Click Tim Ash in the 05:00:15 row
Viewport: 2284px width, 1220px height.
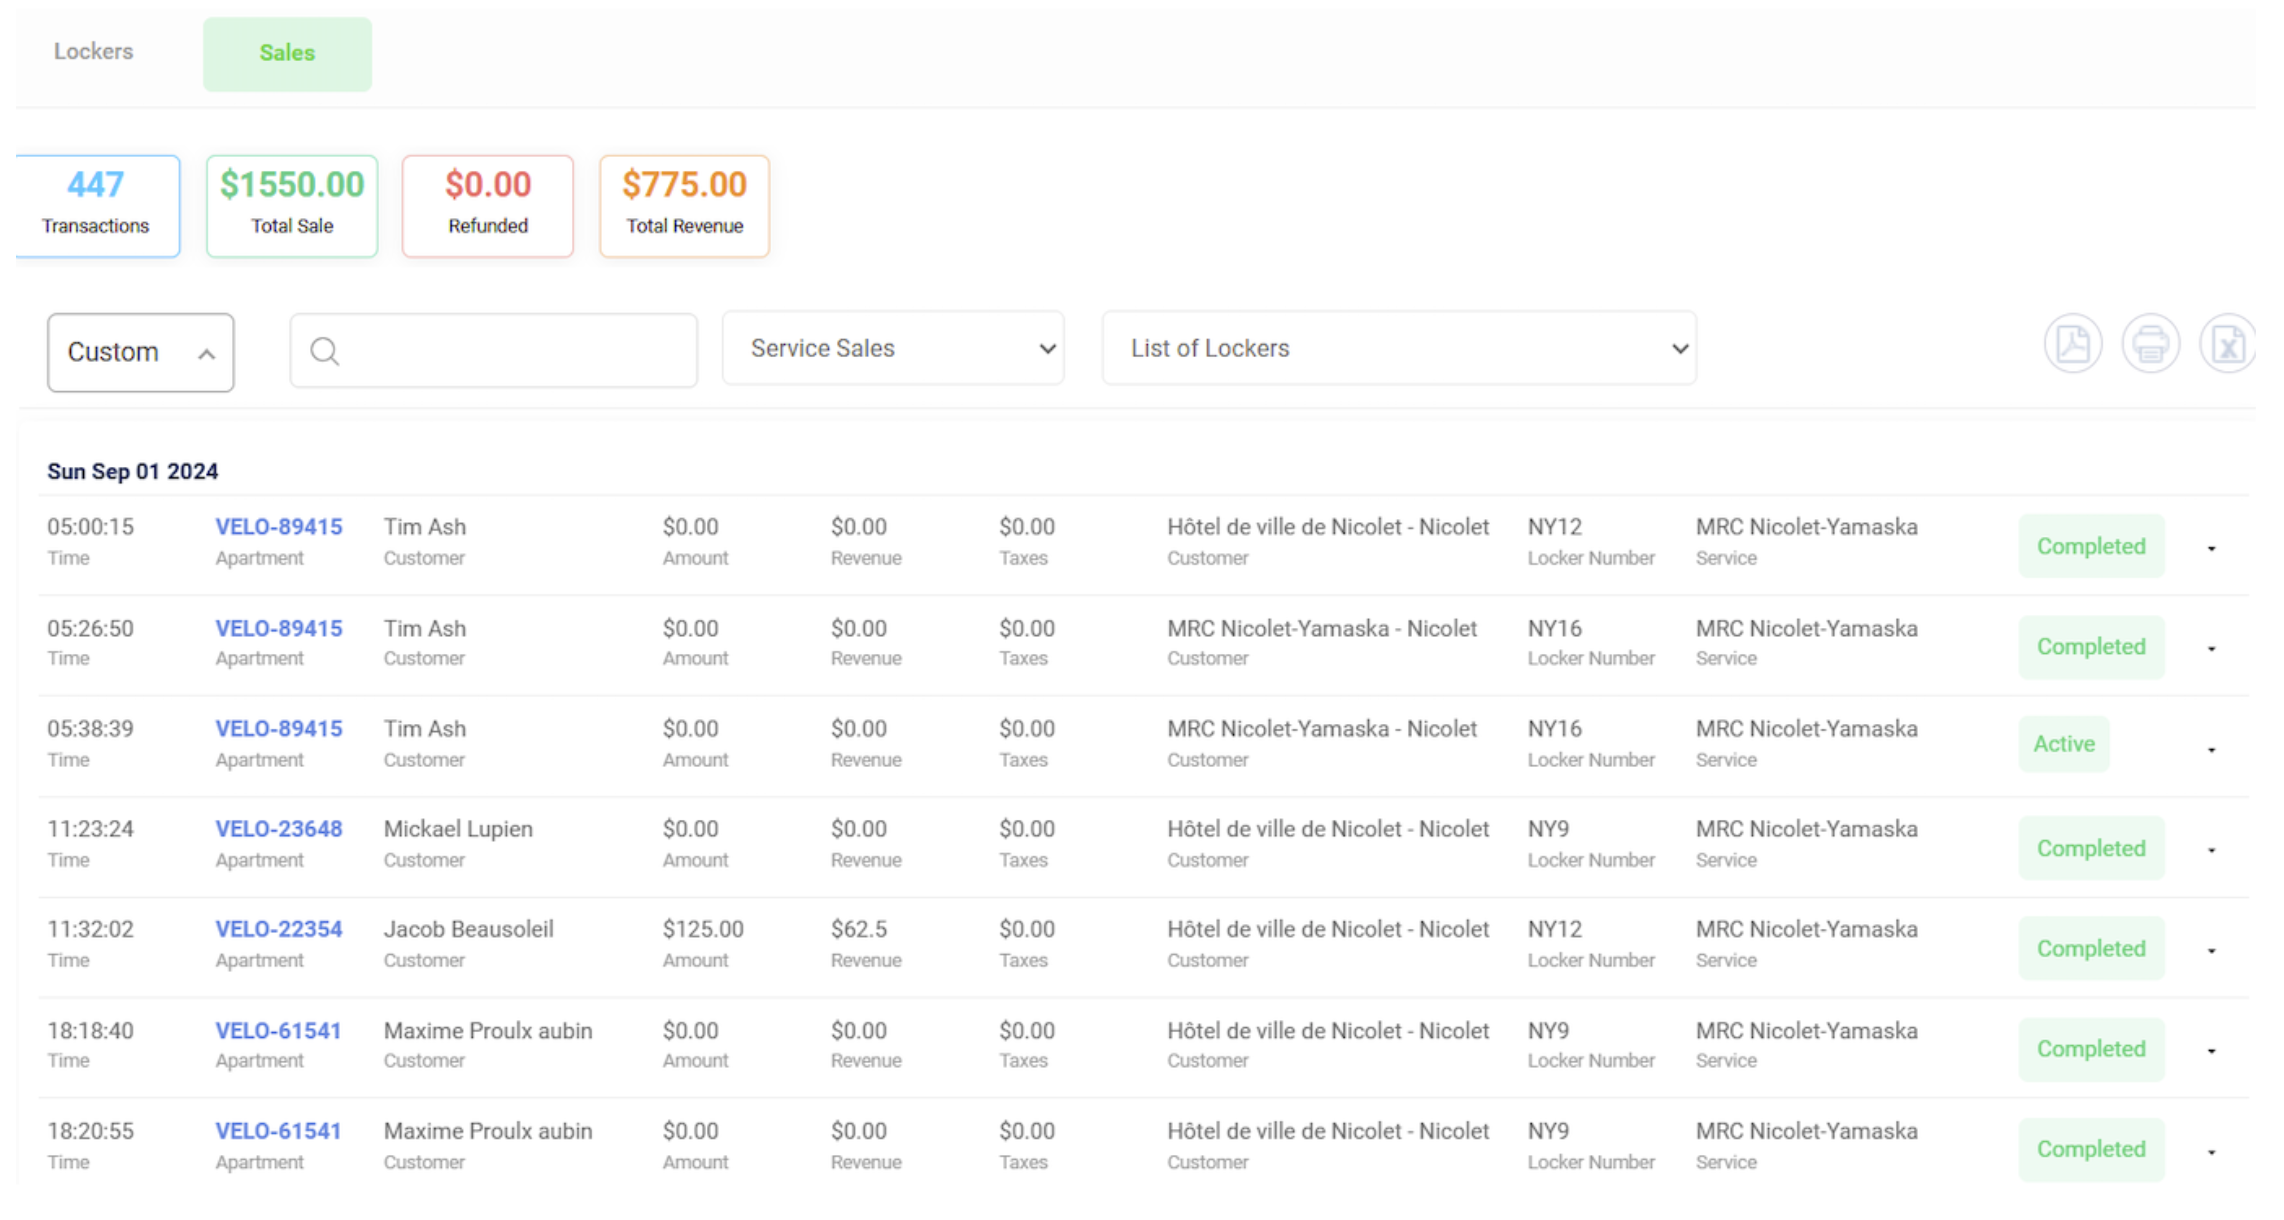click(x=425, y=527)
